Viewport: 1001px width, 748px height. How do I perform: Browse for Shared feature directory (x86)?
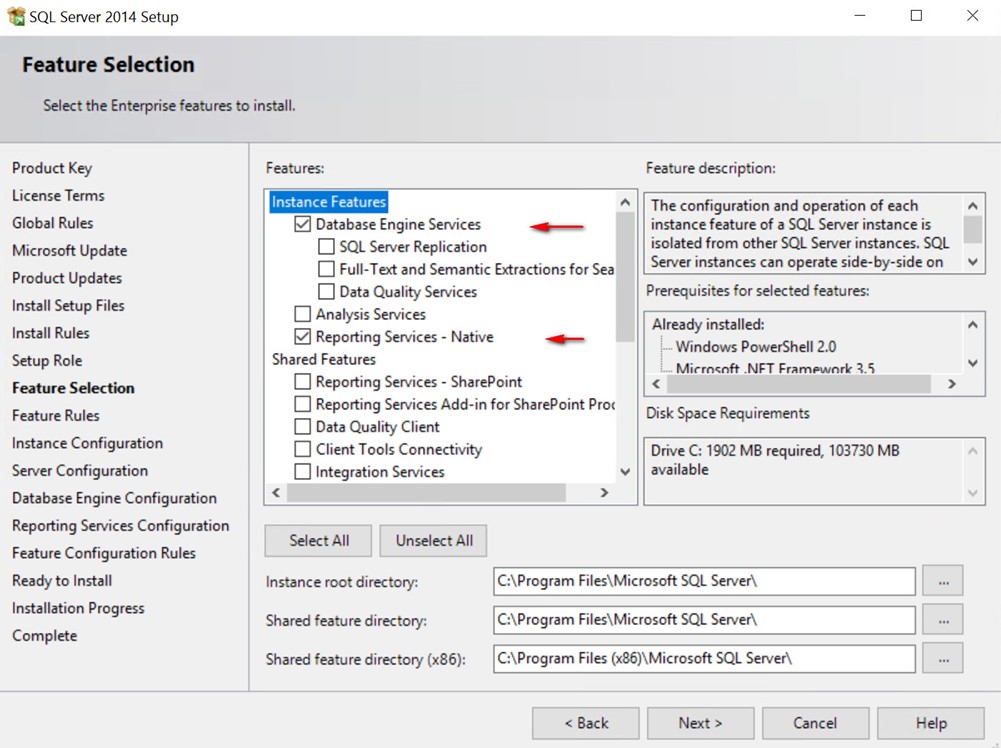point(943,659)
